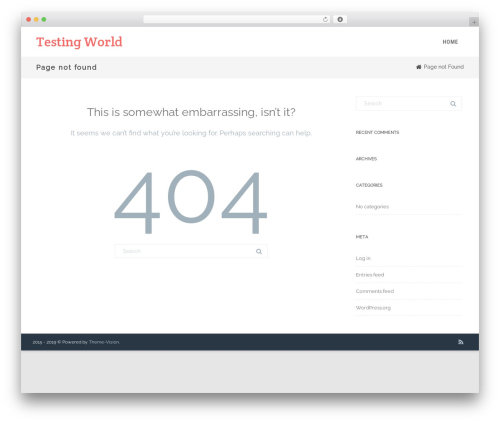The image size is (500, 423).
Task: Click the Recent Comments heading
Action: point(377,132)
